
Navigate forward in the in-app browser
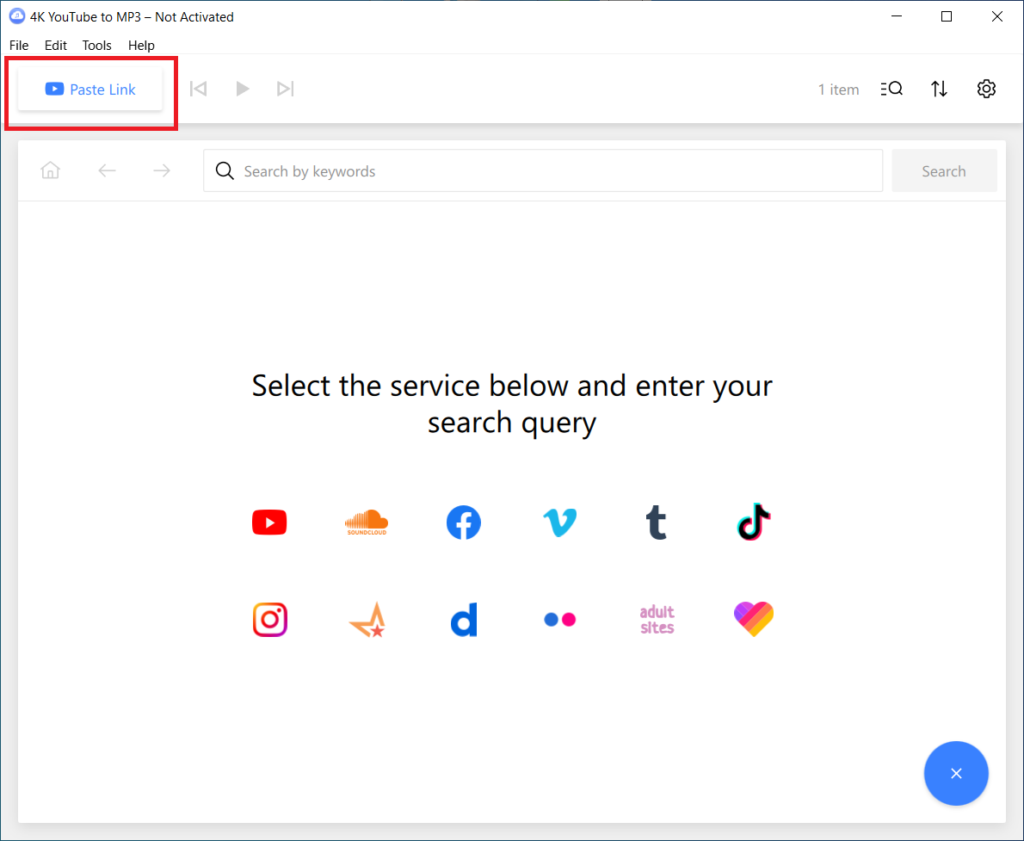(161, 171)
